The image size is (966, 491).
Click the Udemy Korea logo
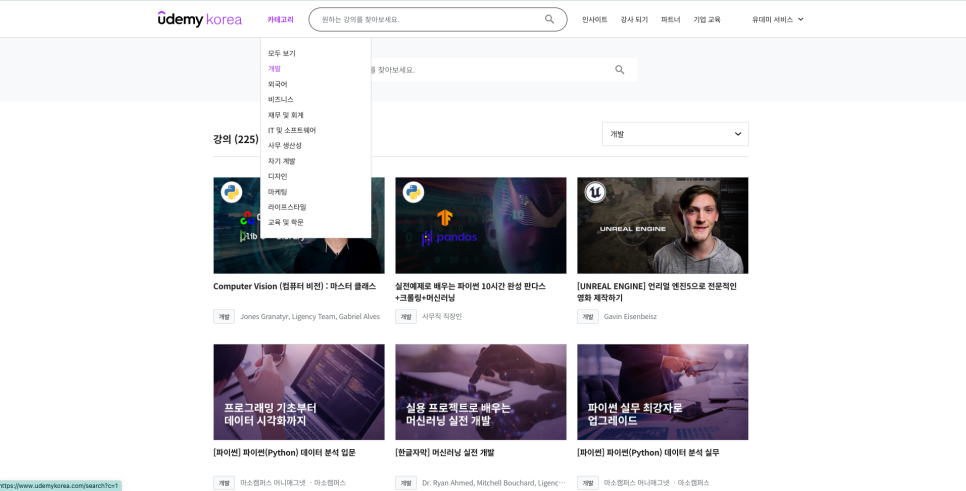tap(200, 19)
